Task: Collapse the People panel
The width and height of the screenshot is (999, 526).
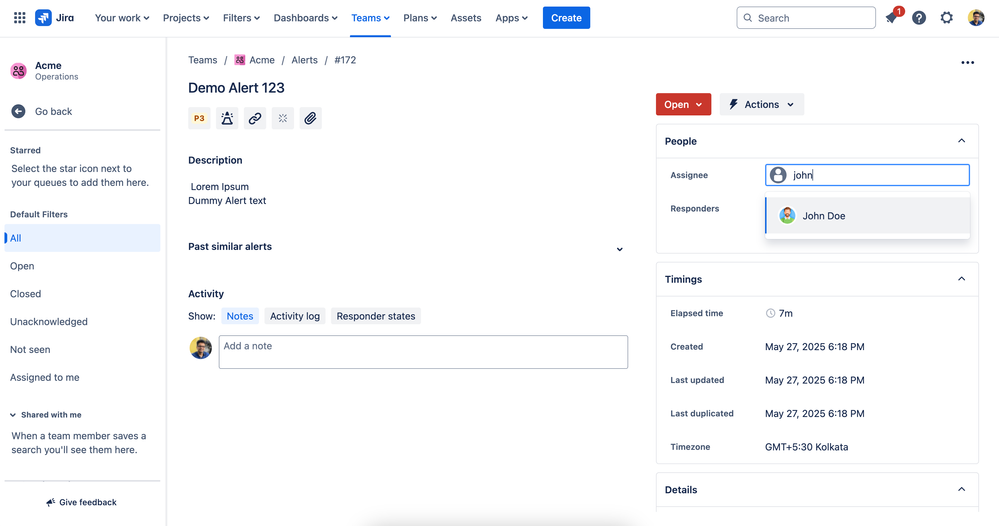Action: click(961, 141)
